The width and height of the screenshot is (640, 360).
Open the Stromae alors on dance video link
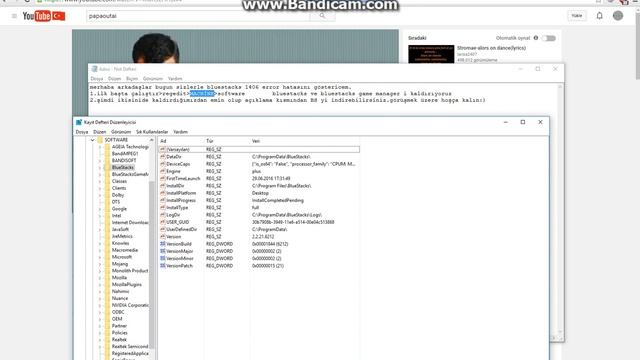(x=491, y=48)
